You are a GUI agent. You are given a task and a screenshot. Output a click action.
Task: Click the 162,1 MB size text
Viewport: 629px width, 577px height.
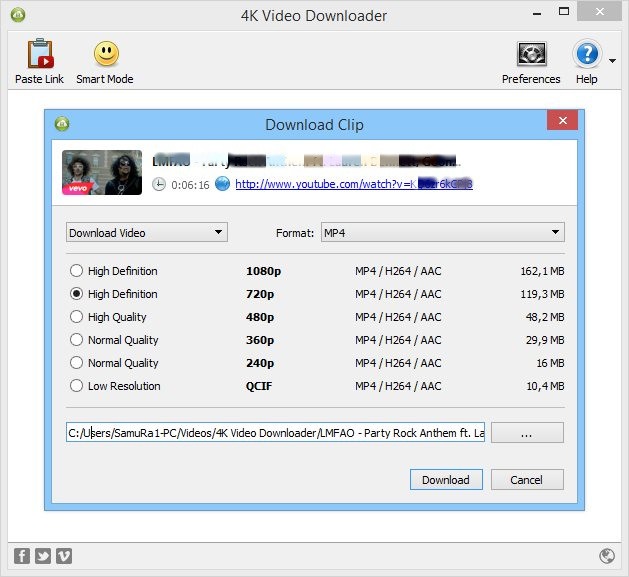[x=542, y=271]
